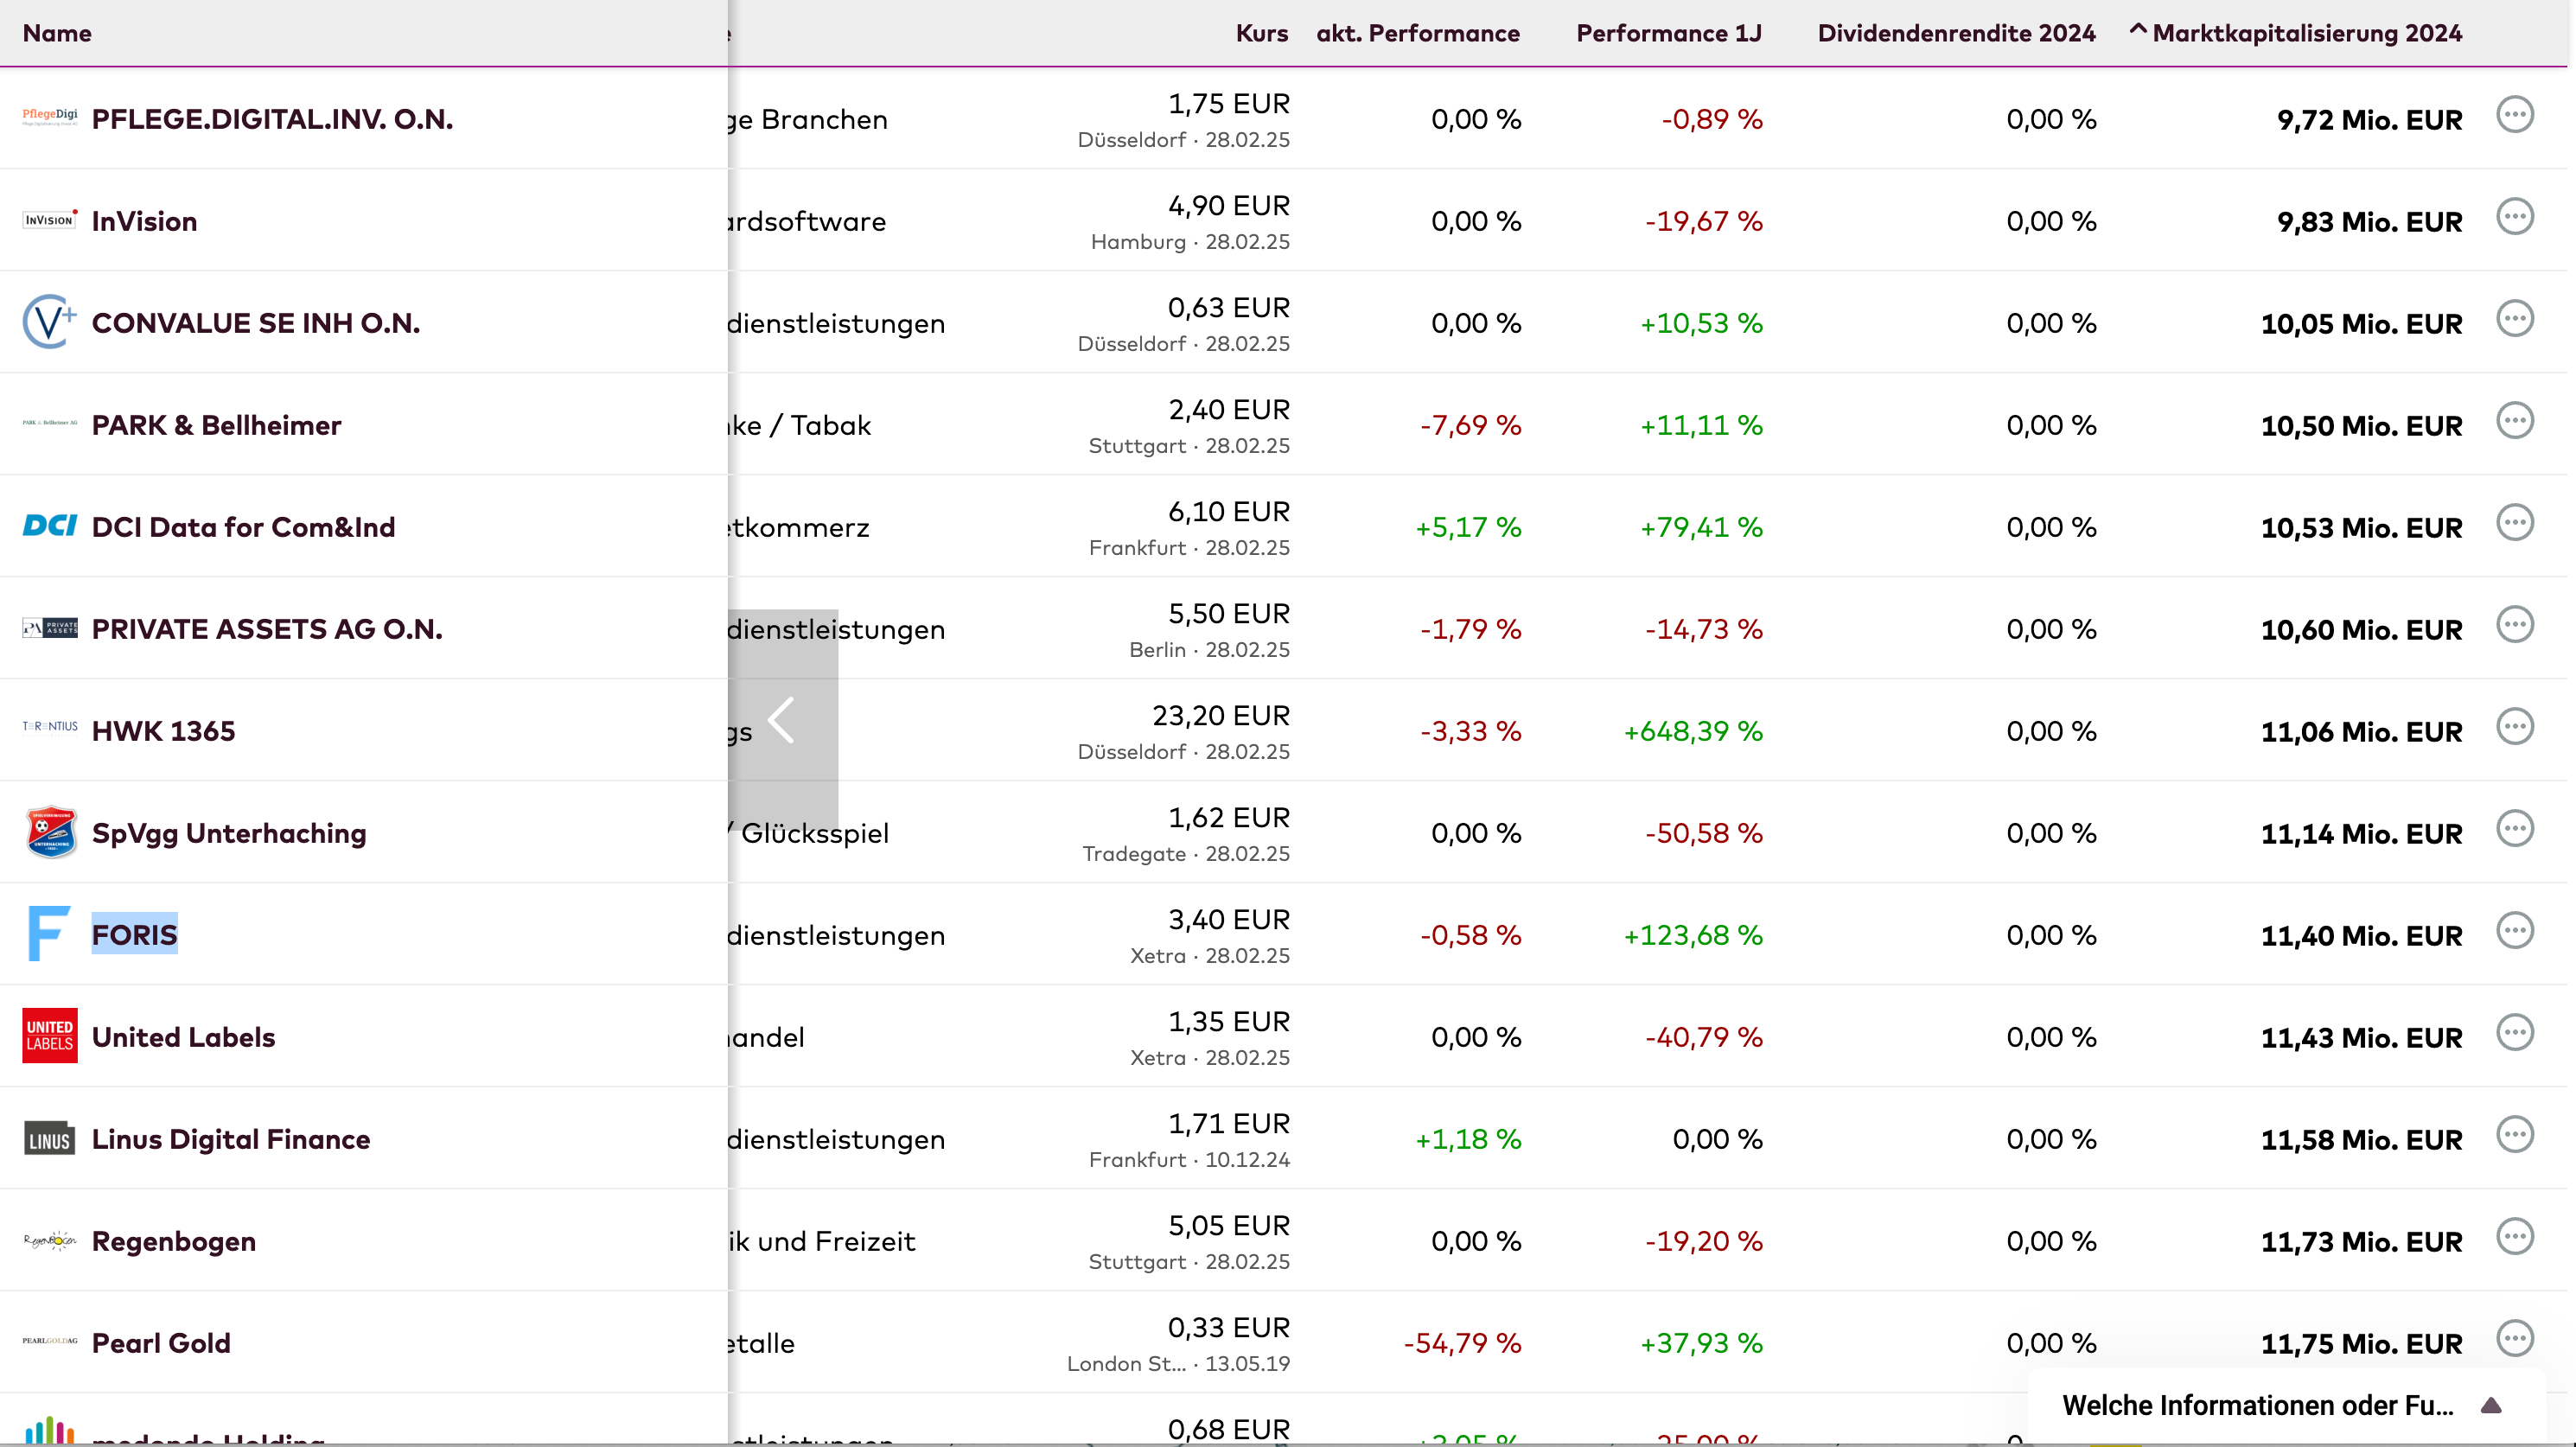
Task: Click the ellipsis icon in FORIS row
Action: click(x=2514, y=931)
